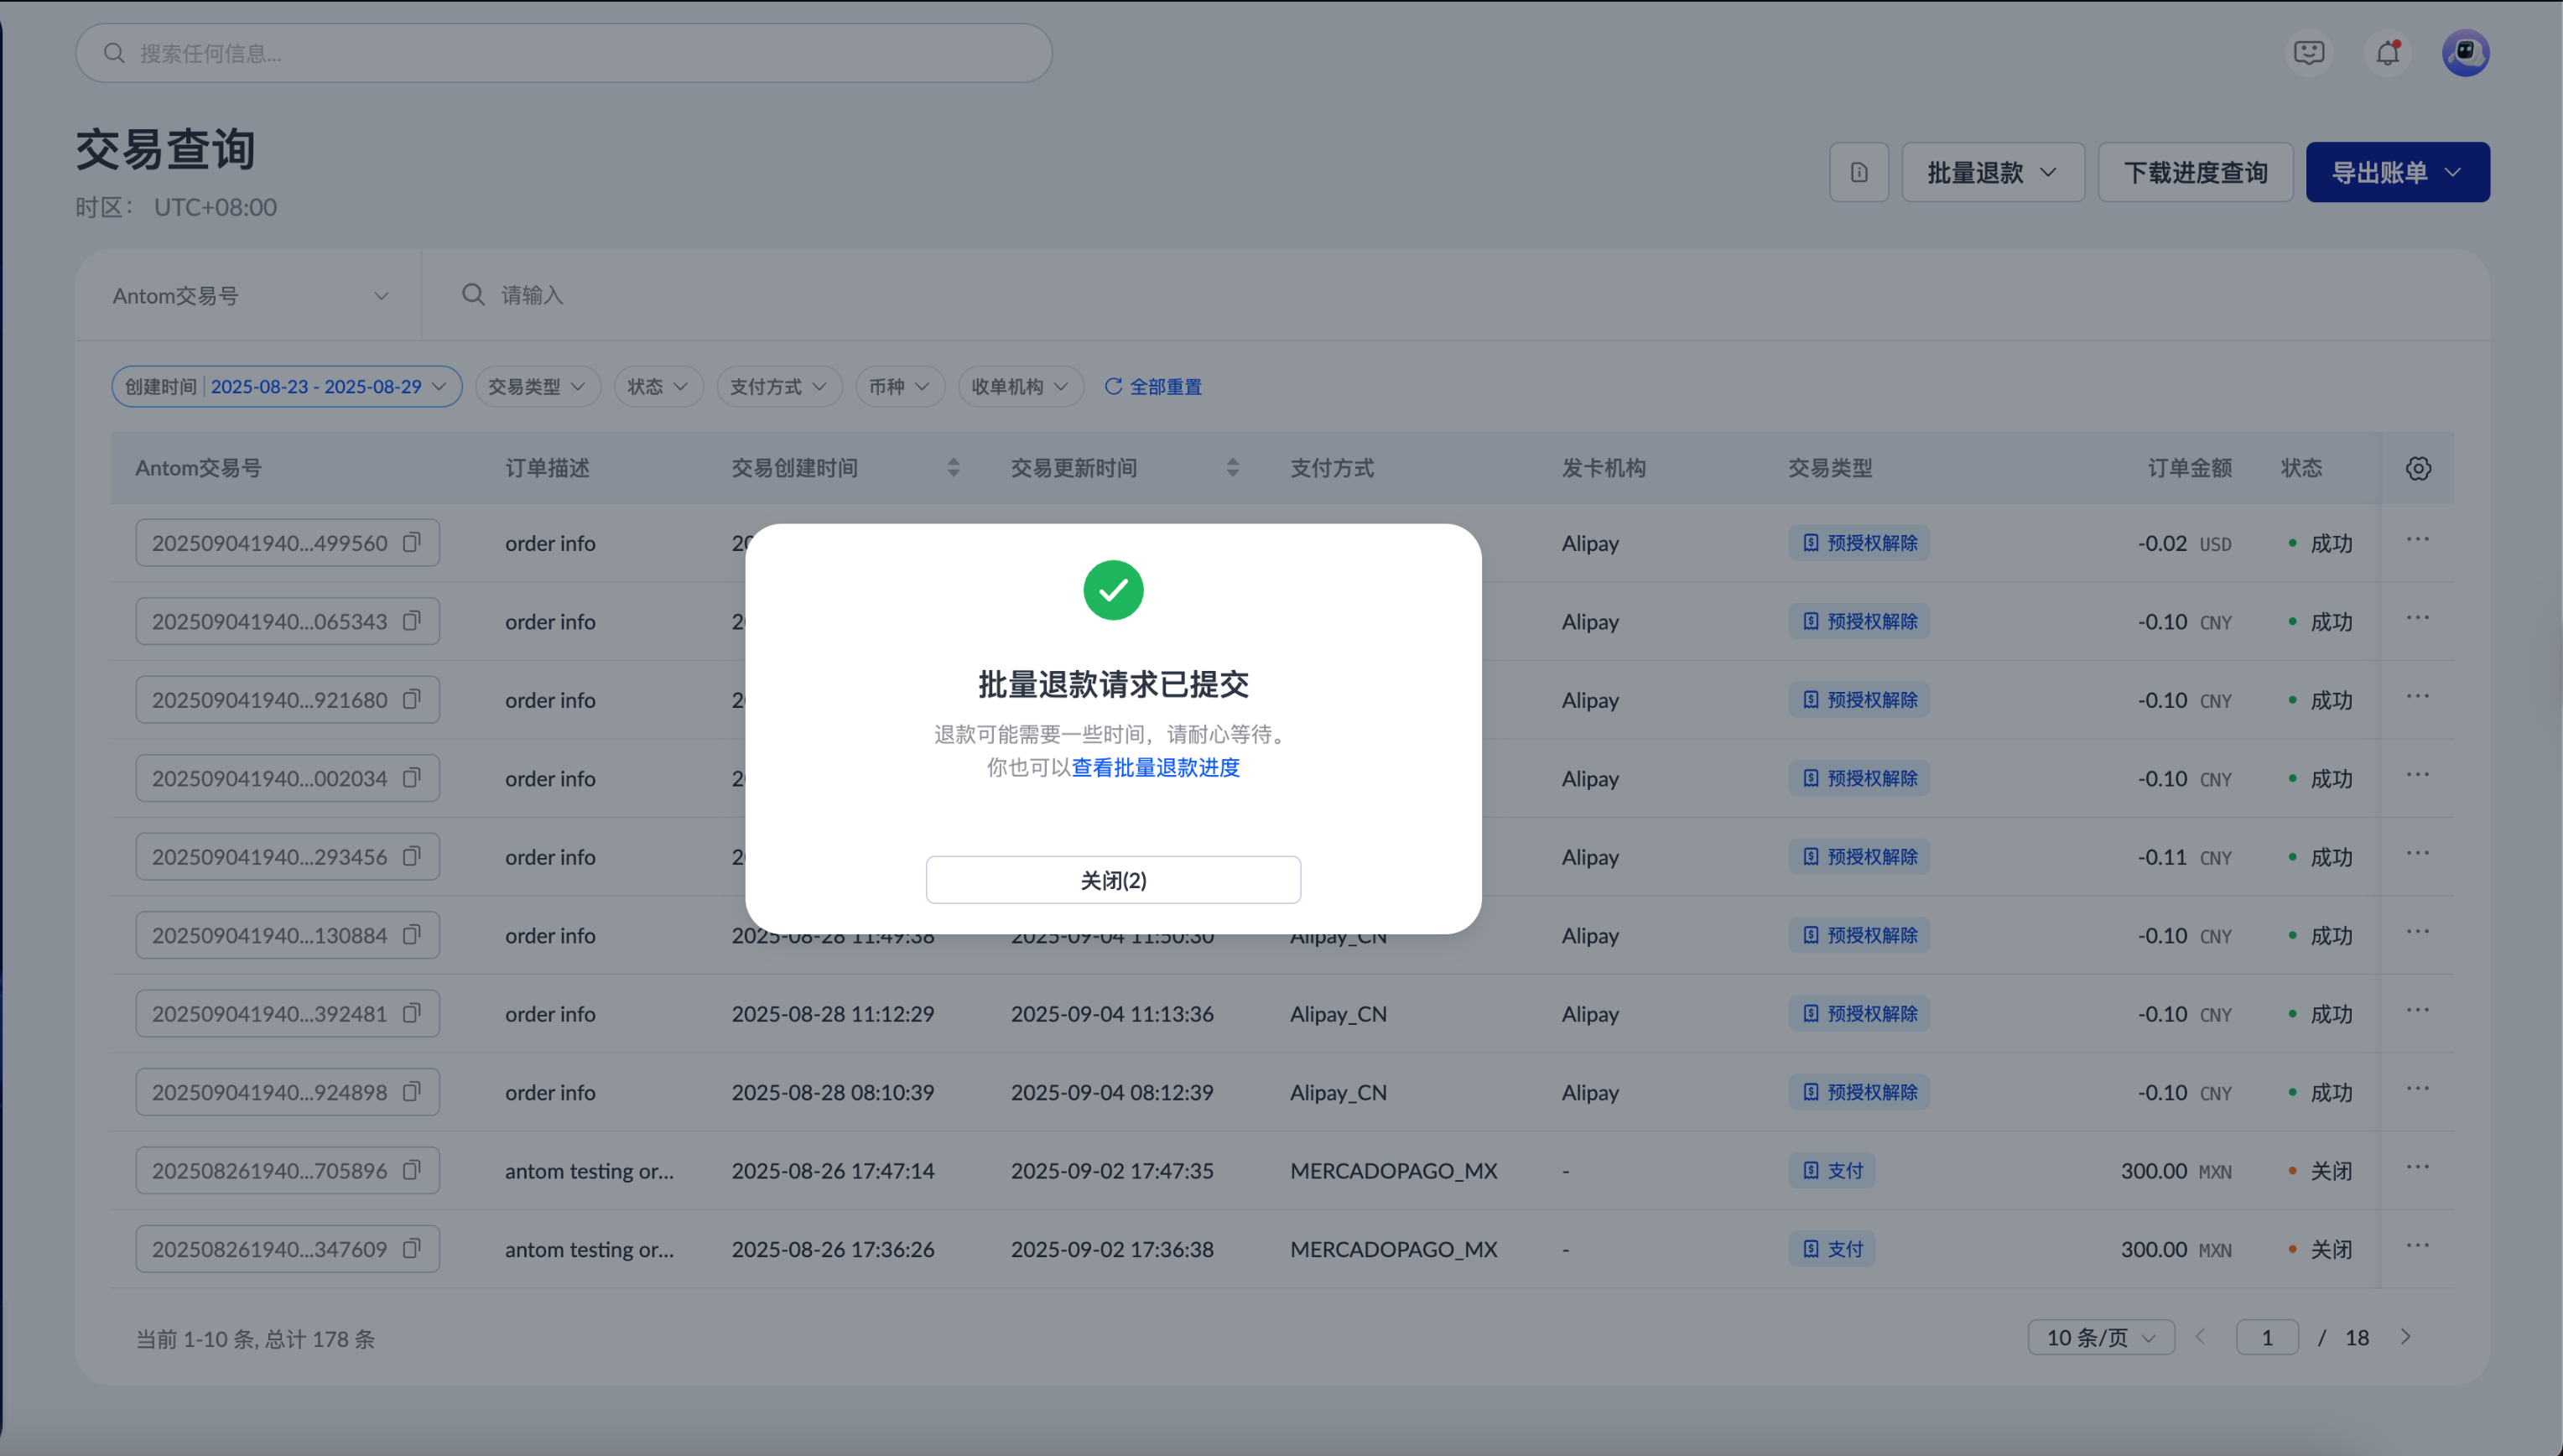Open the 批量退款 dropdown
This screenshot has height=1456, width=2563.
[x=1993, y=172]
